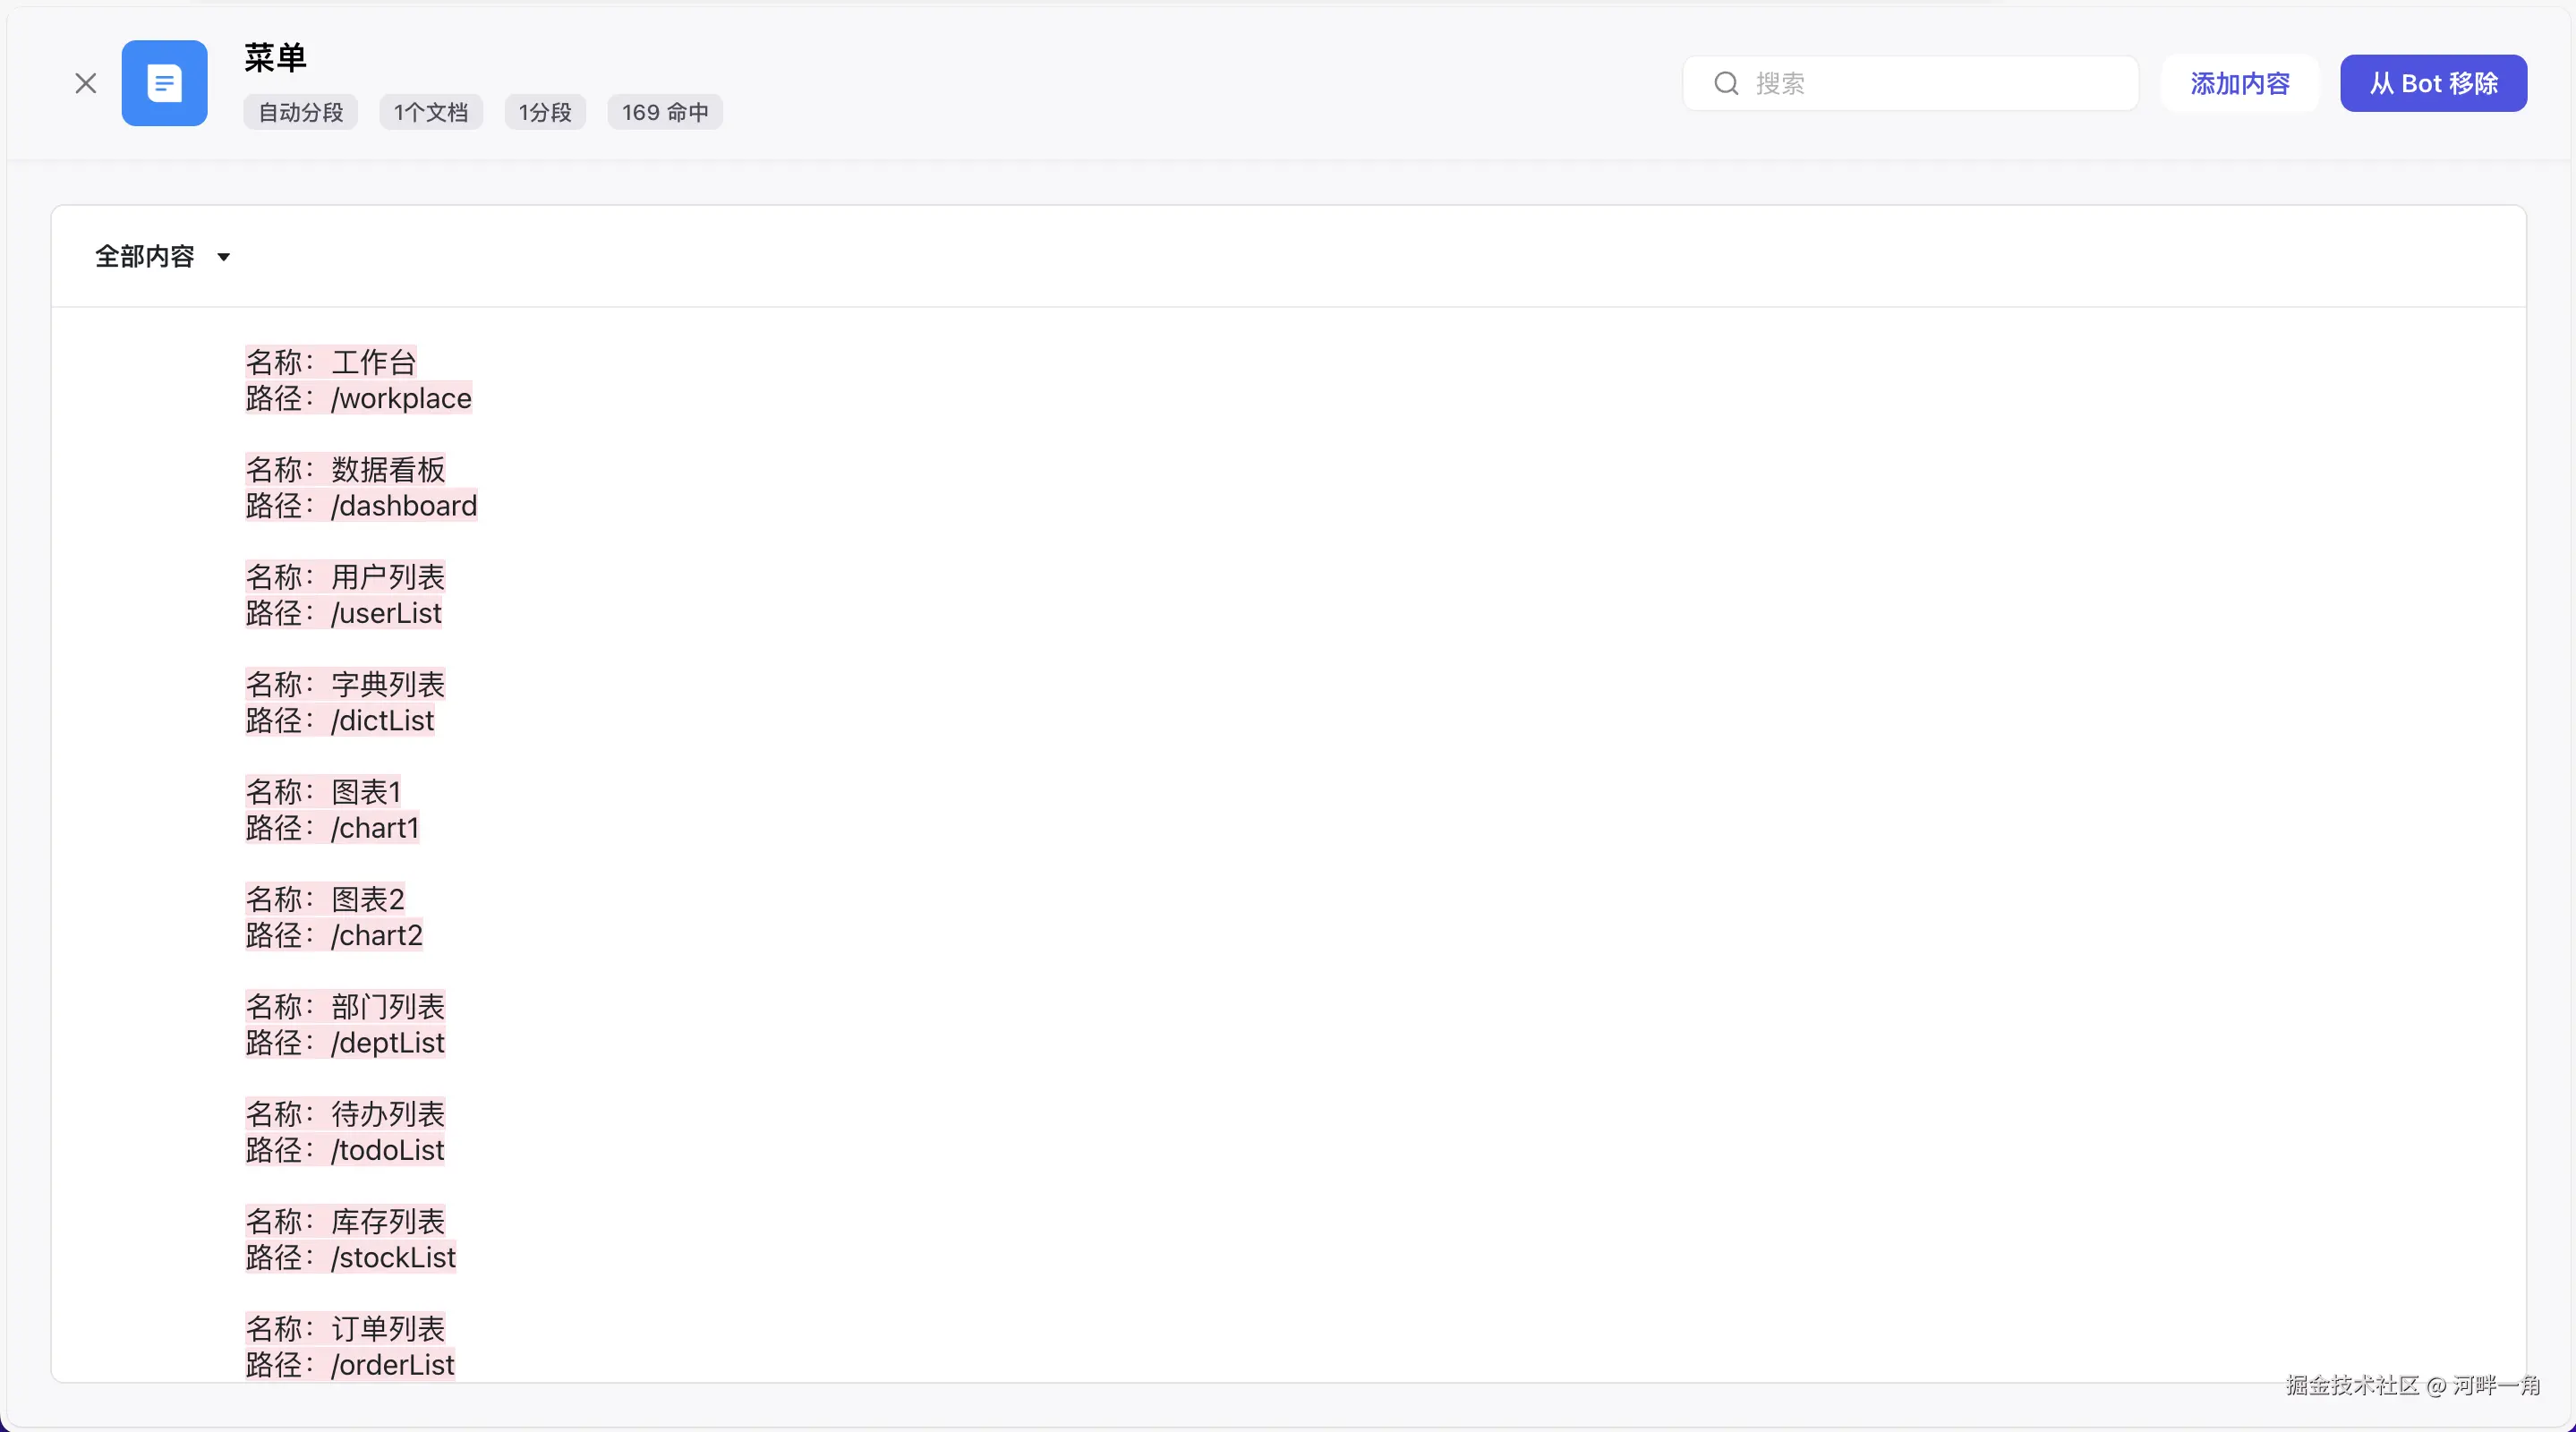
Task: Select the 自动分段 tag
Action: [300, 112]
